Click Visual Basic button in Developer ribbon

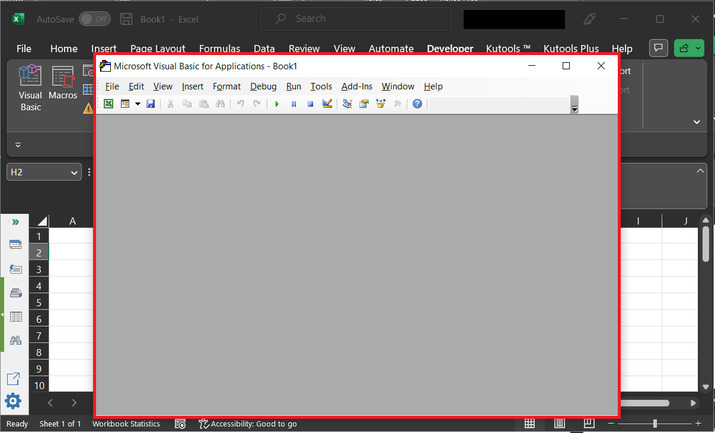(x=30, y=88)
